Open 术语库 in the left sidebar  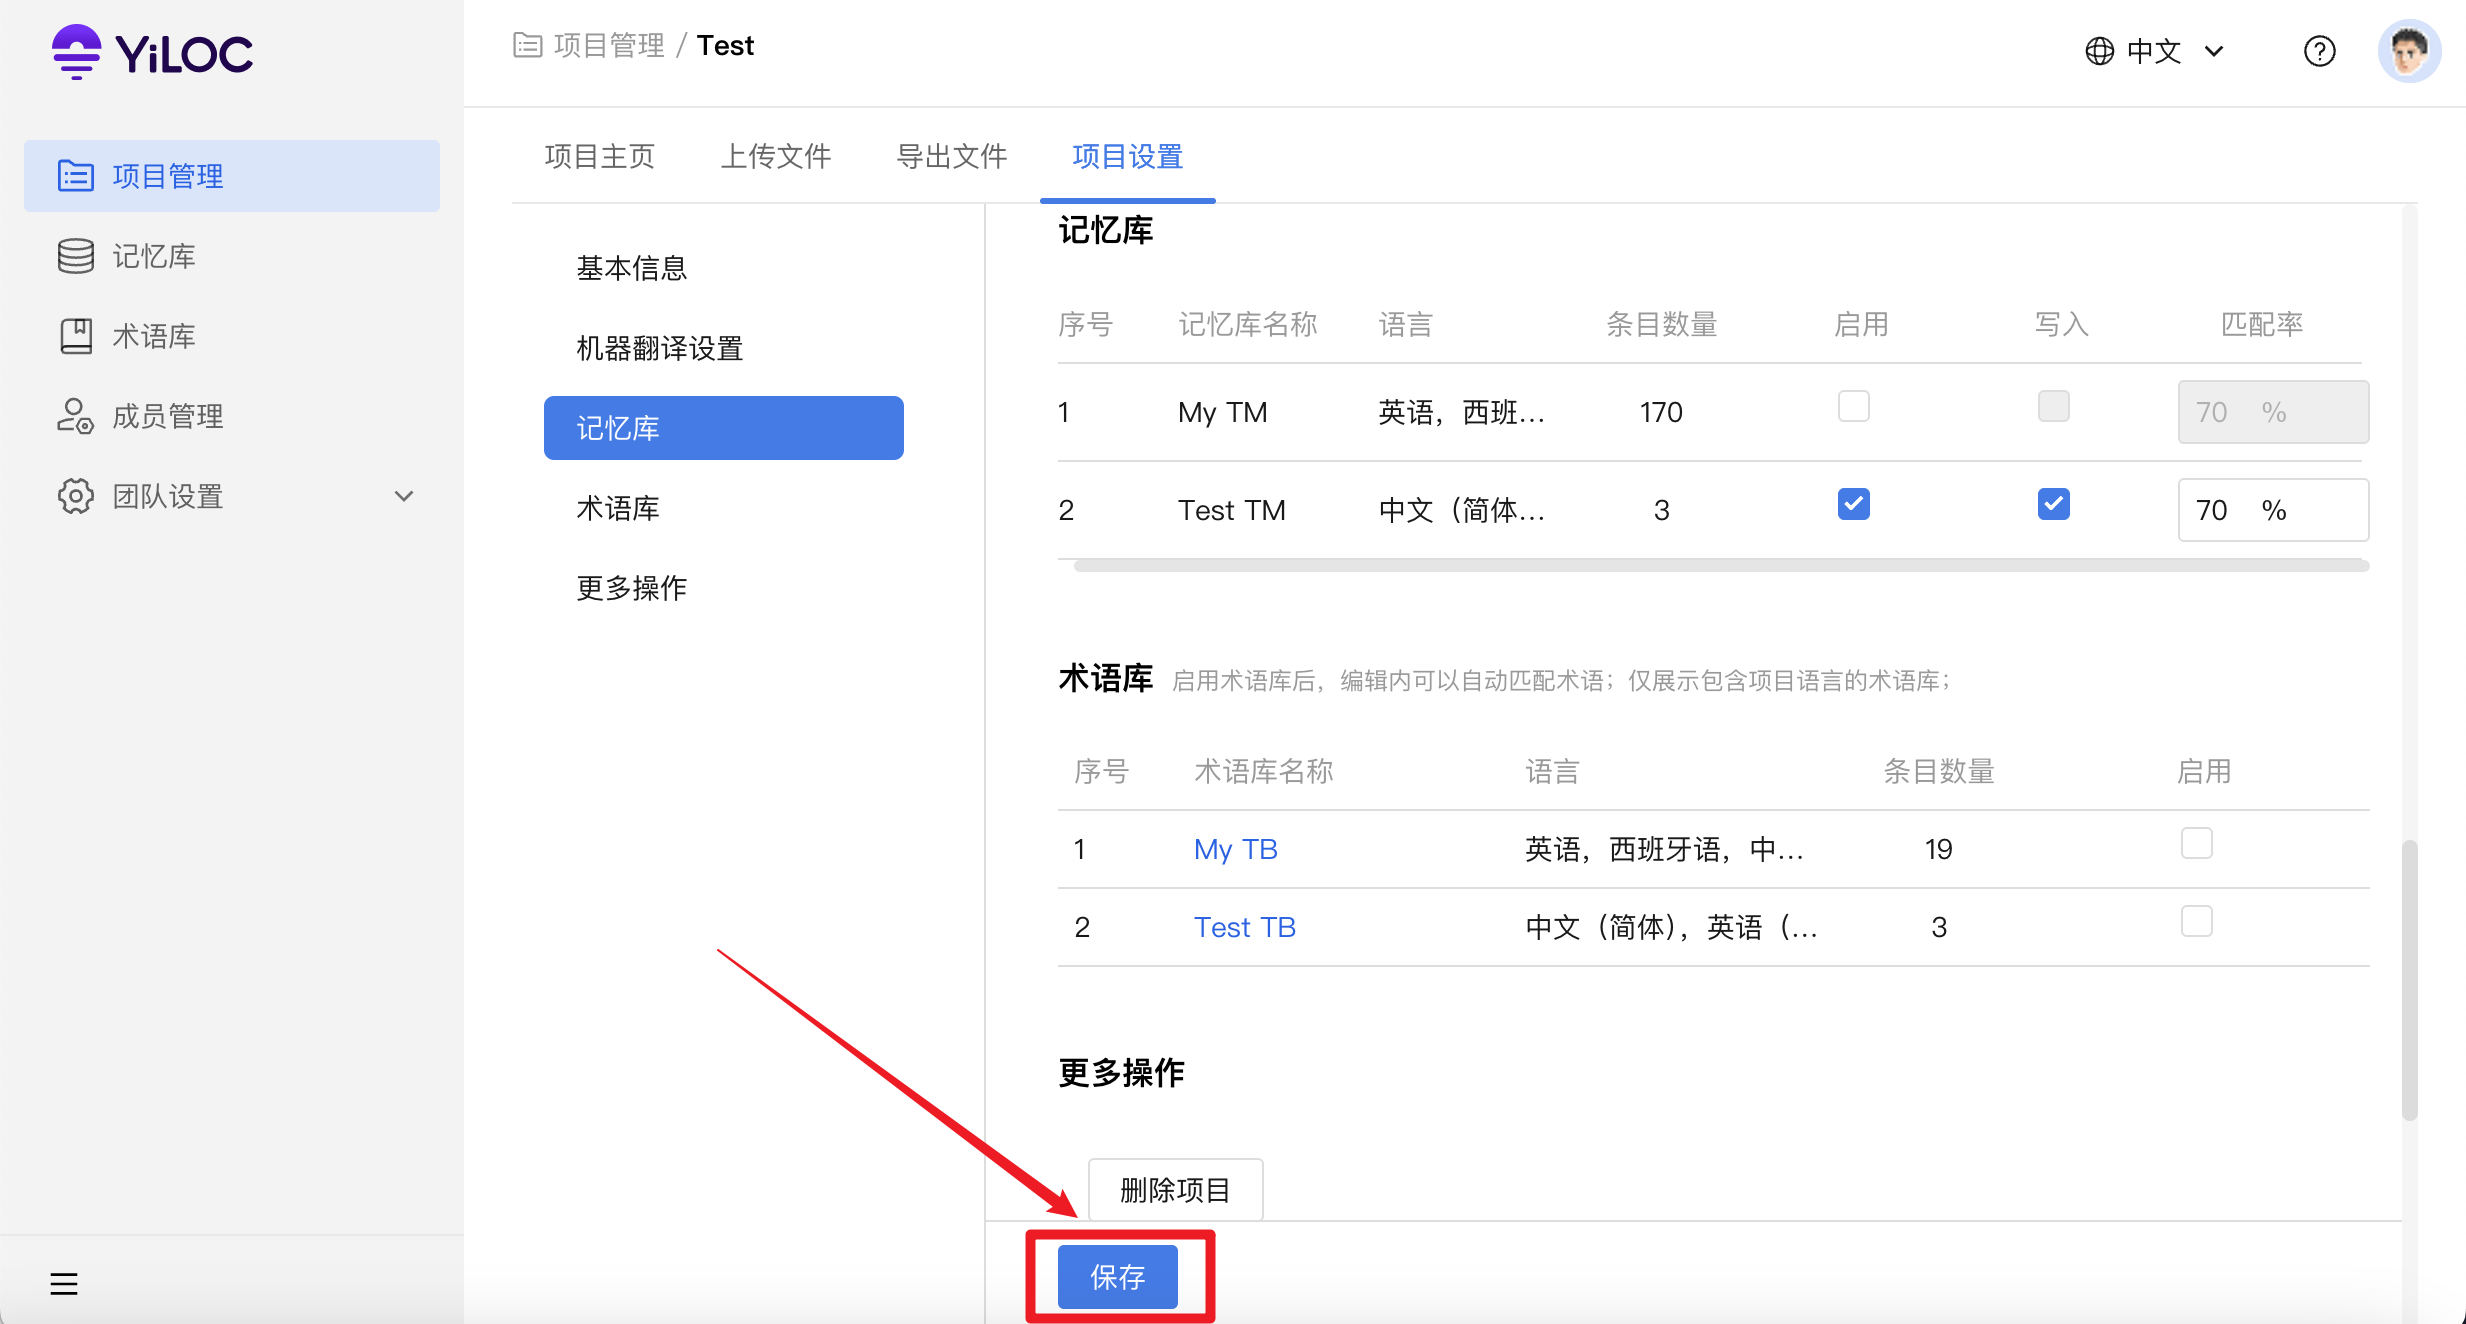click(232, 336)
